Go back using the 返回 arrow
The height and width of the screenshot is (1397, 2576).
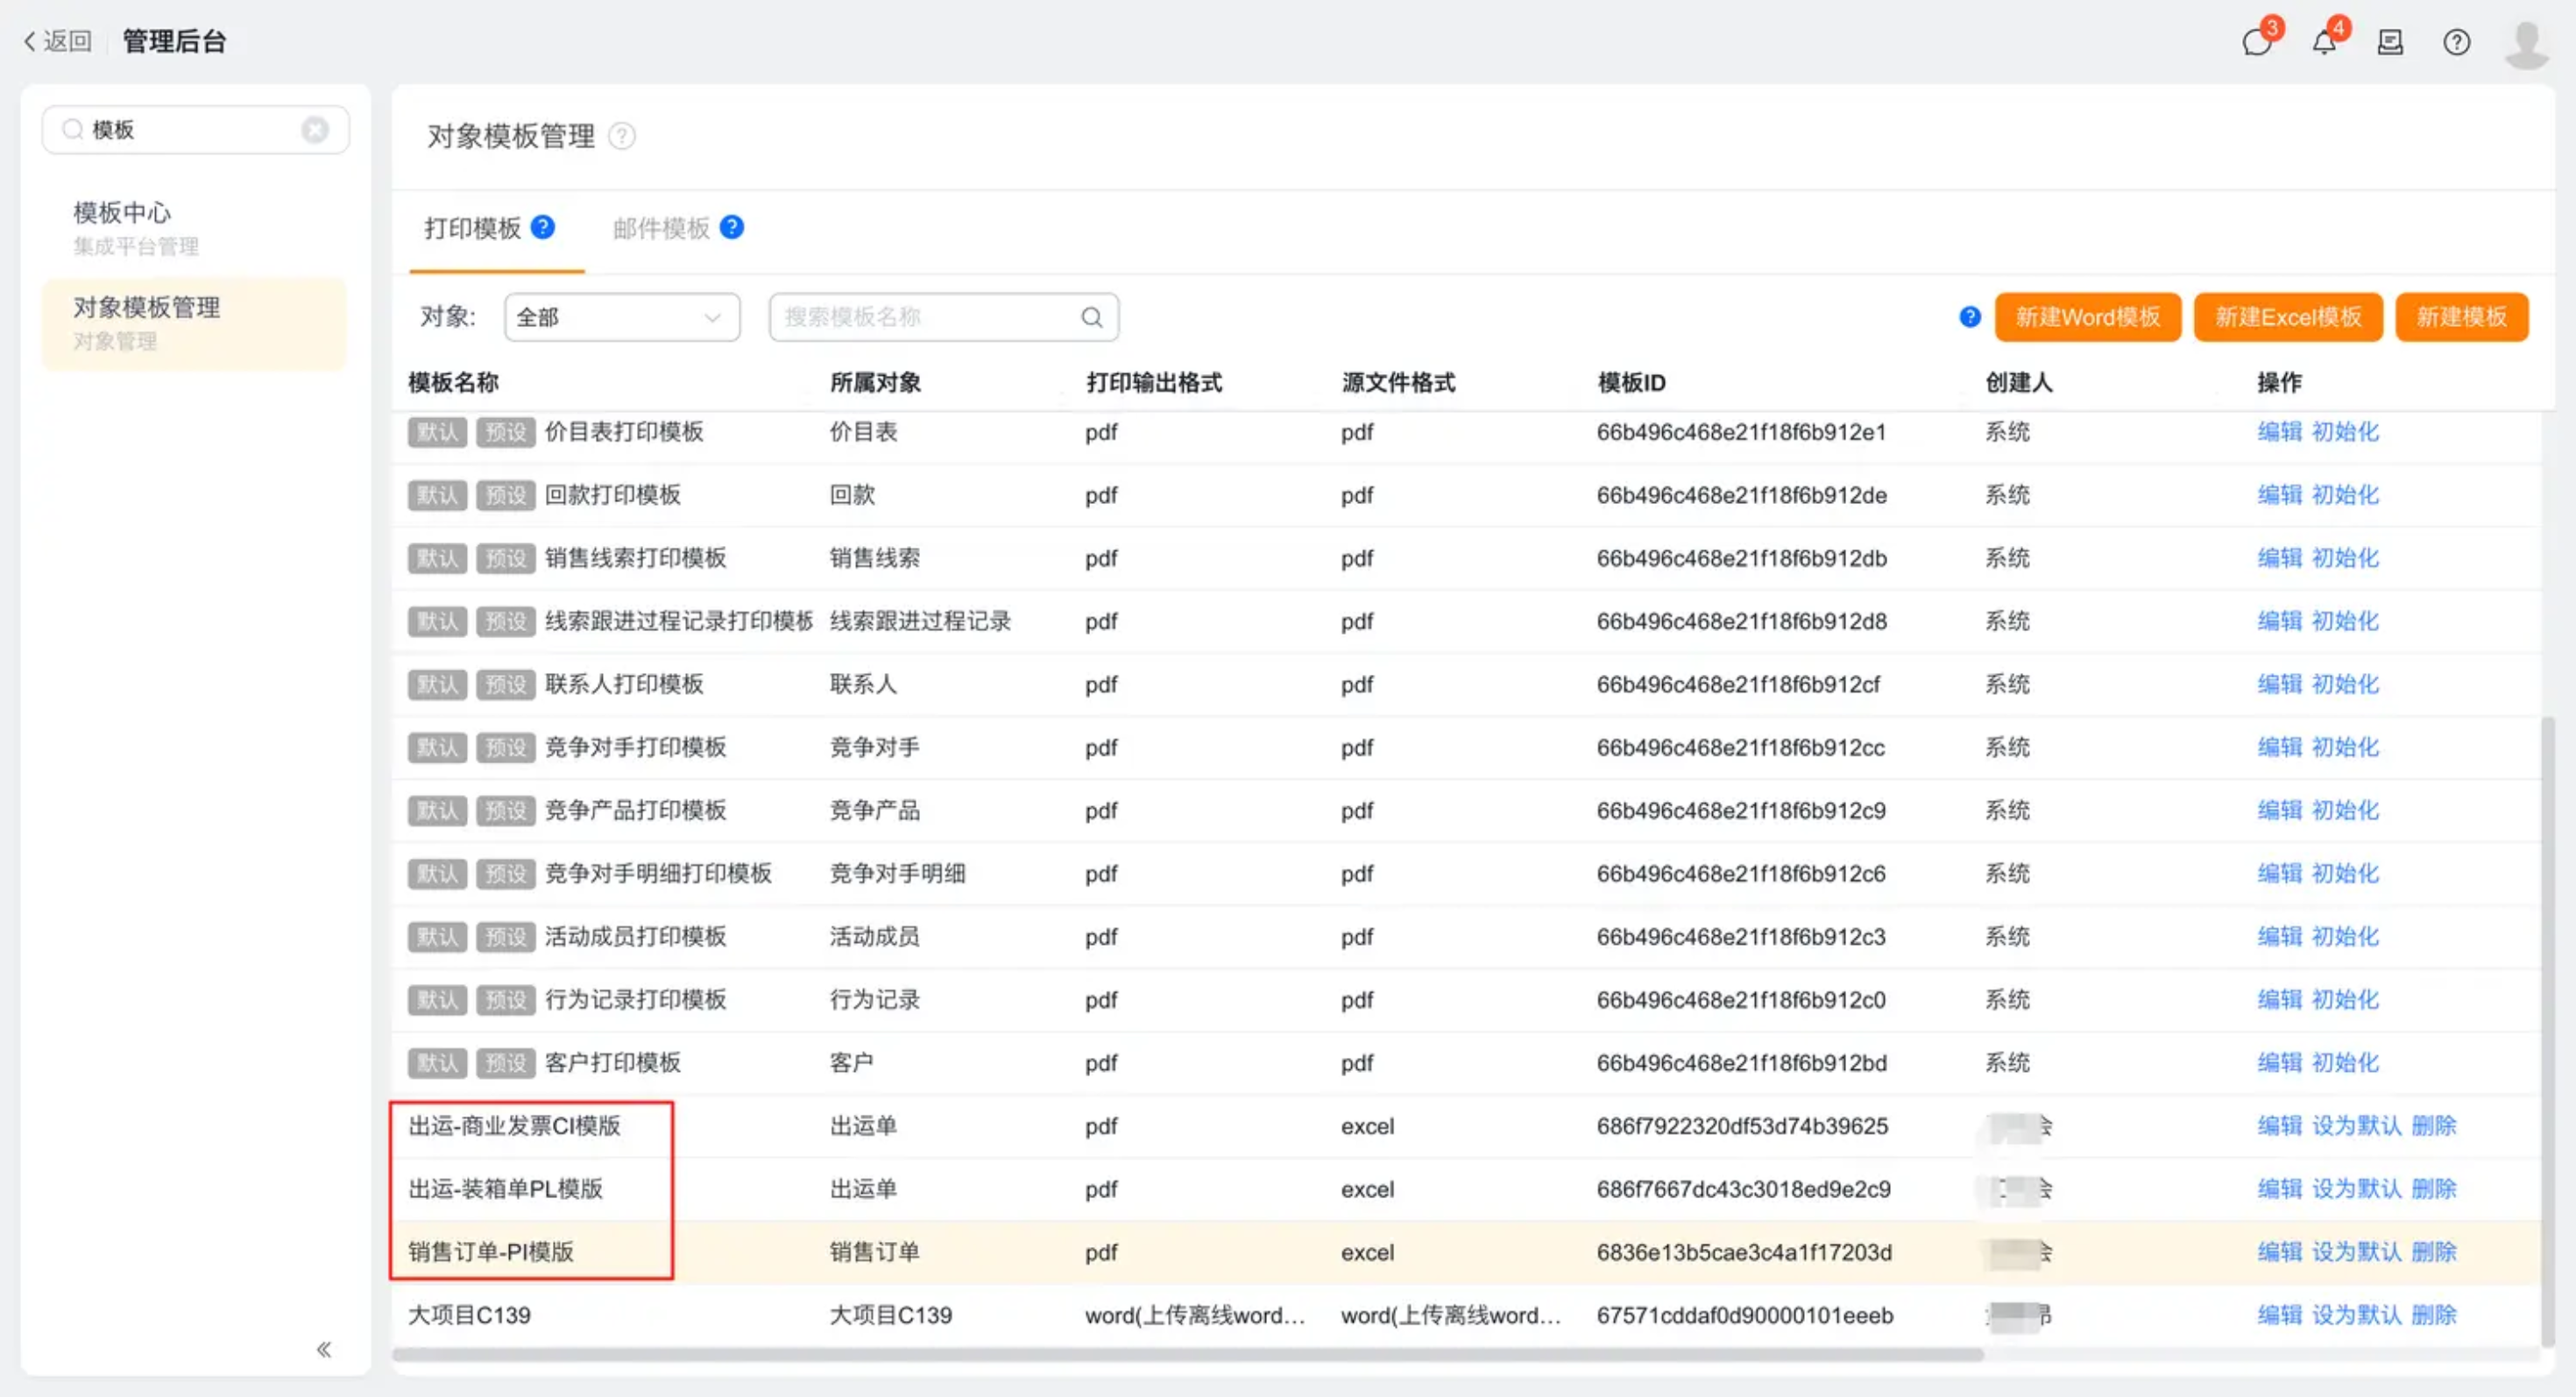[56, 42]
